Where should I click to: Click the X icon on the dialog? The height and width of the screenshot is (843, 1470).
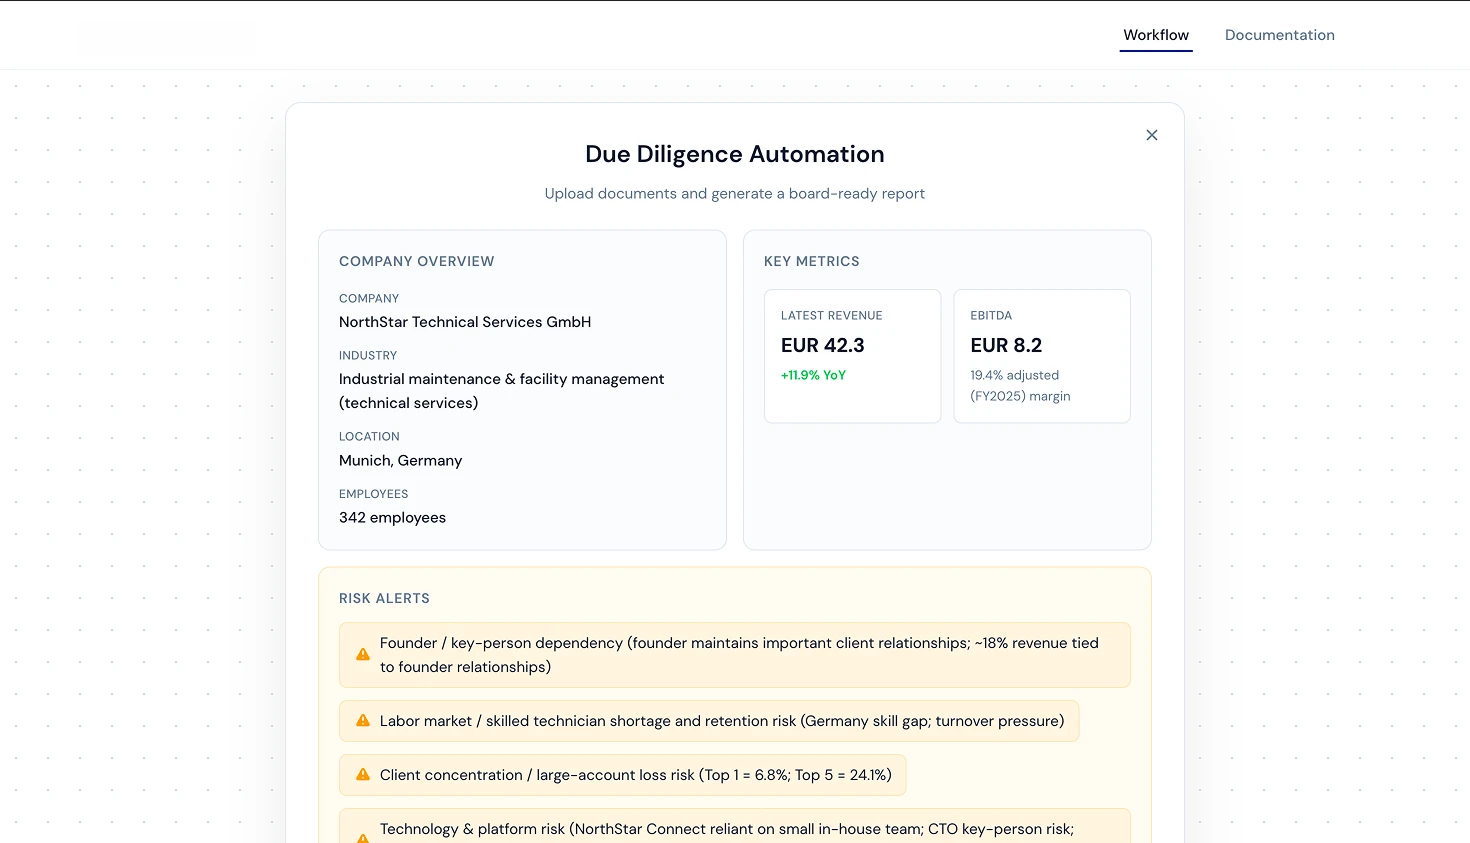[x=1151, y=134]
